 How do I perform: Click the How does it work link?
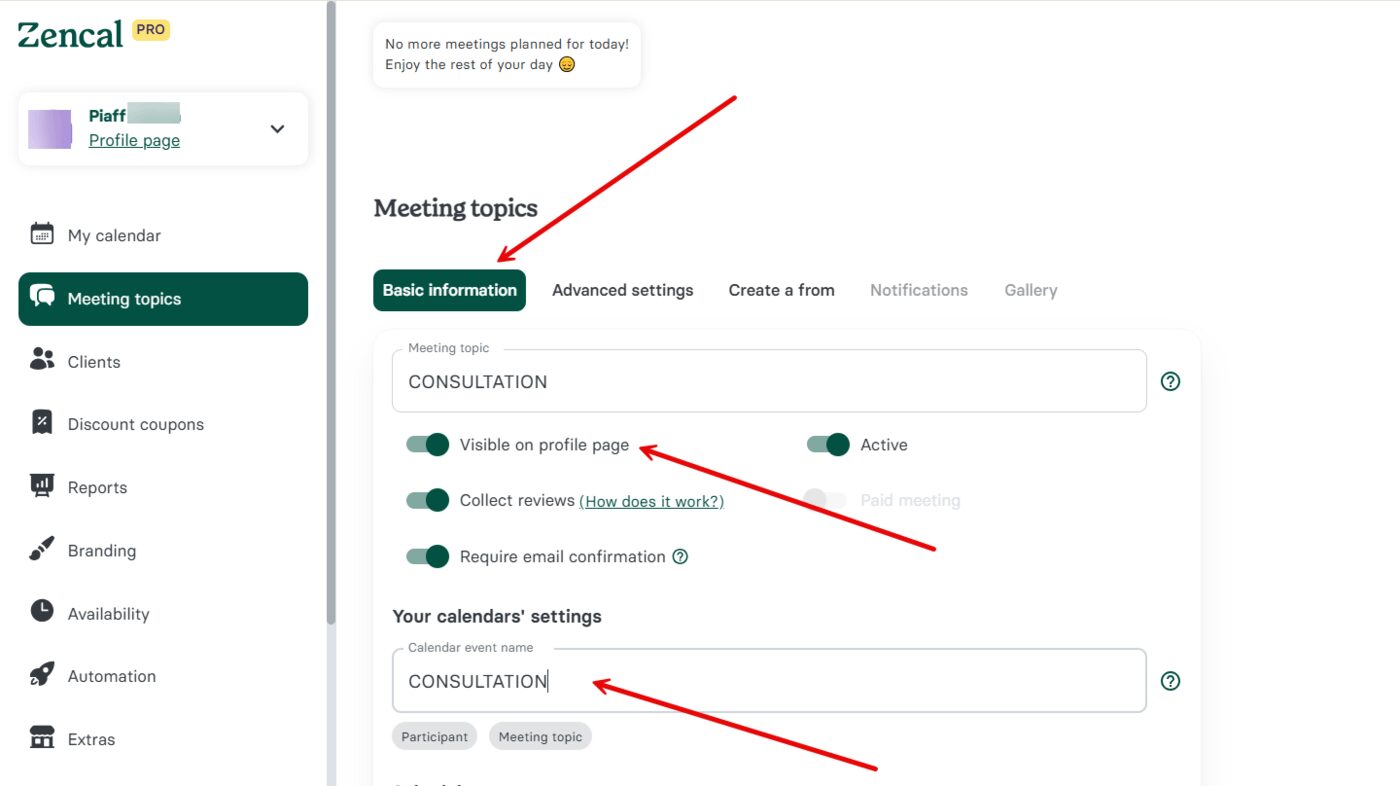pos(651,501)
